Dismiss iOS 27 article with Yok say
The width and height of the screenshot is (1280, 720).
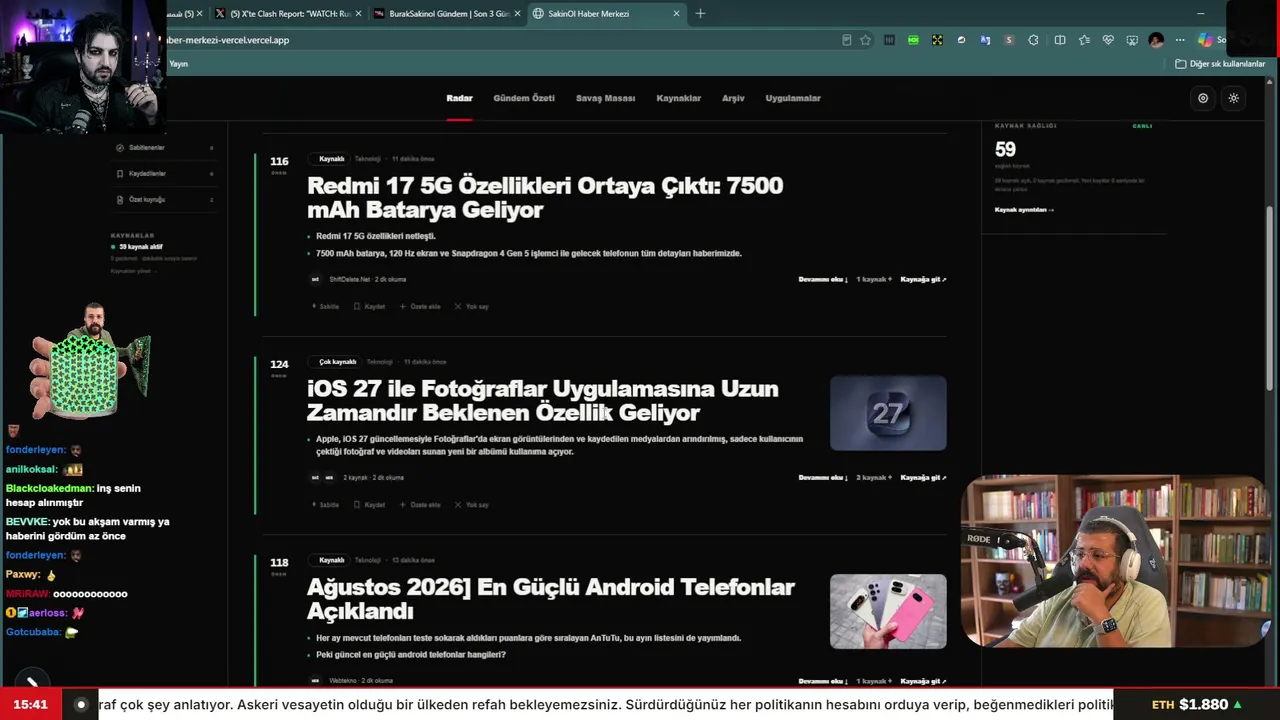[472, 505]
